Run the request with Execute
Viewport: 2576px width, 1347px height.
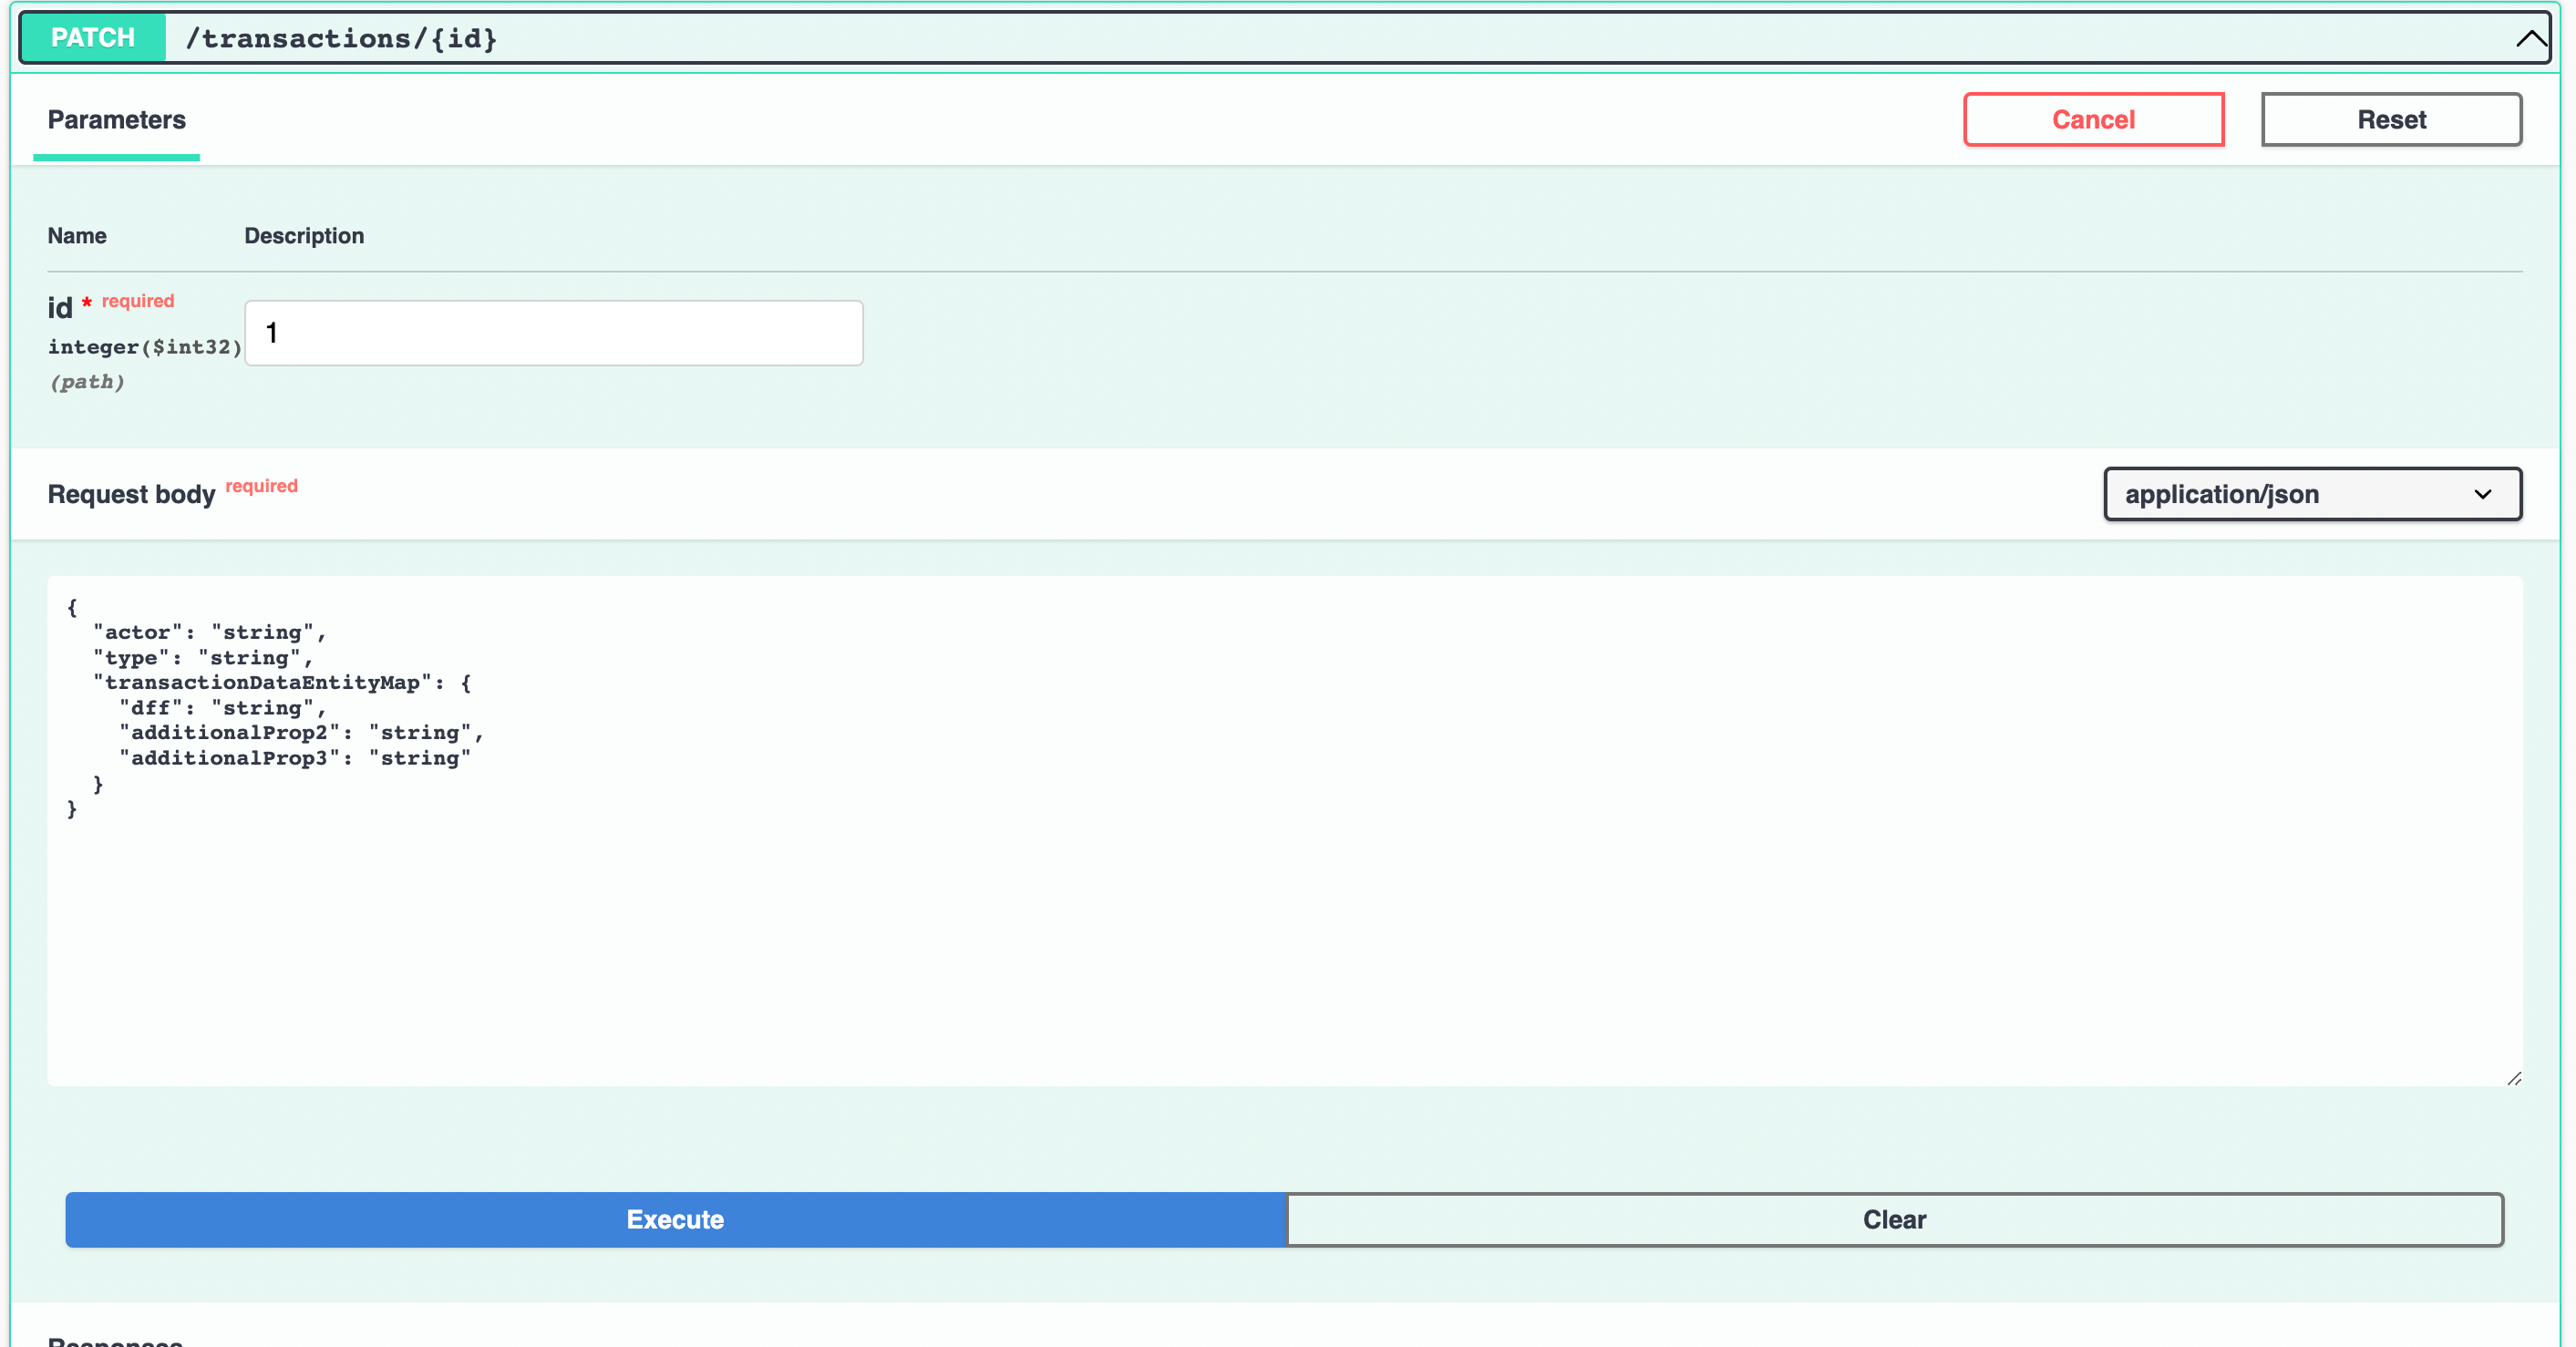(675, 1219)
